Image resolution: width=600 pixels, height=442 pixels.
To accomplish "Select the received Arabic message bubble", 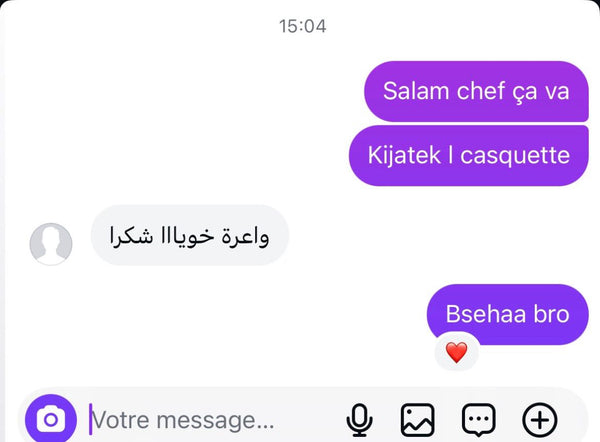I will click(190, 235).
